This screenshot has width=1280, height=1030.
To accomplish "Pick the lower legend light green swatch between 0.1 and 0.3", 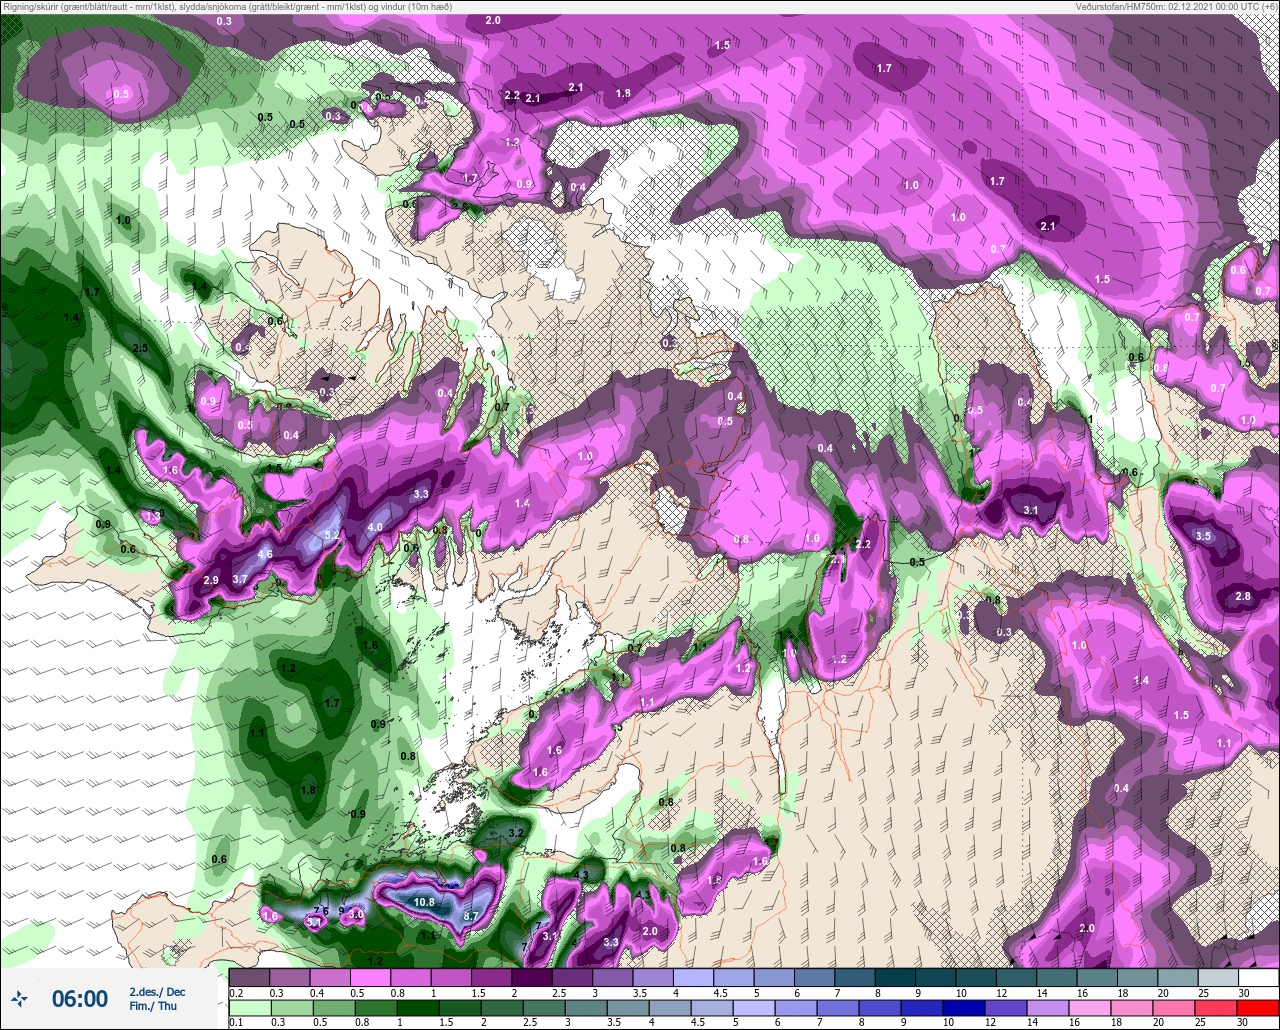I will point(249,1007).
